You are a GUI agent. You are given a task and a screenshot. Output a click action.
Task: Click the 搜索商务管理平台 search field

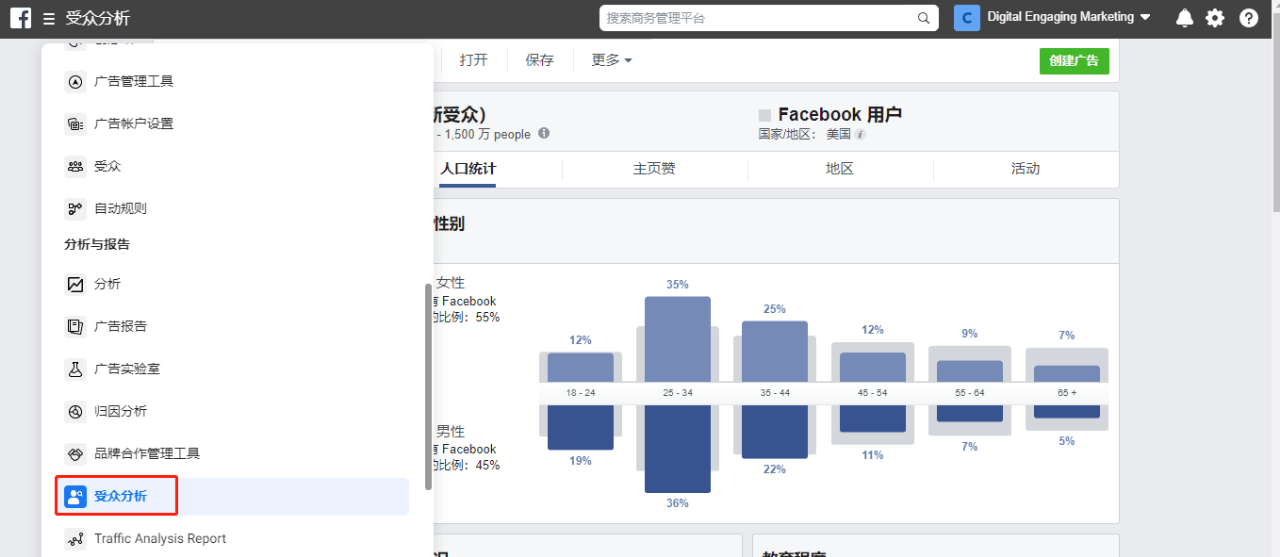point(758,18)
